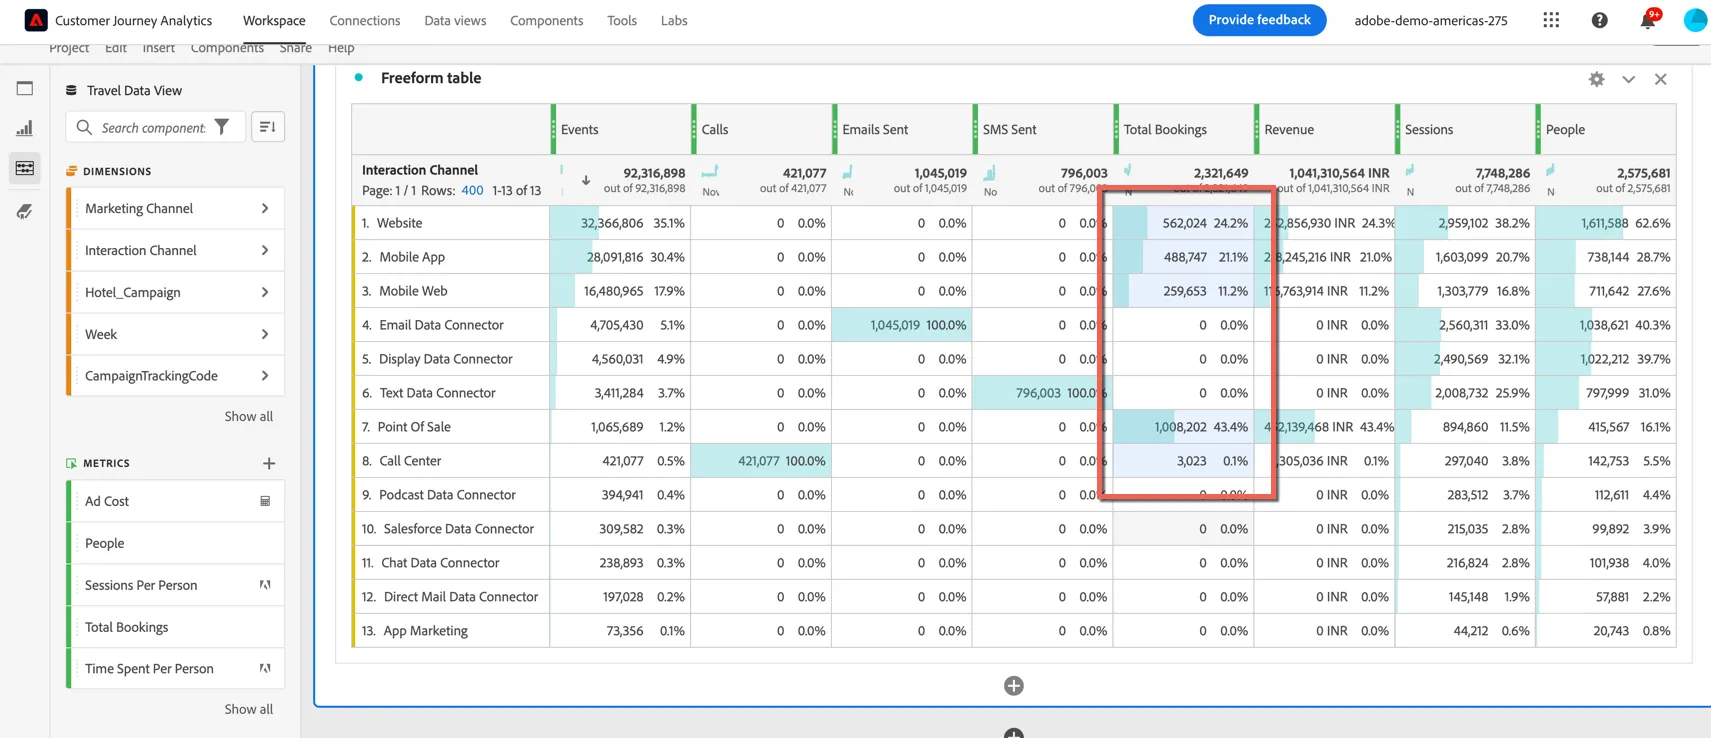Select the Point Of Sale row
Viewport: 1711px width, 738px height.
(414, 427)
